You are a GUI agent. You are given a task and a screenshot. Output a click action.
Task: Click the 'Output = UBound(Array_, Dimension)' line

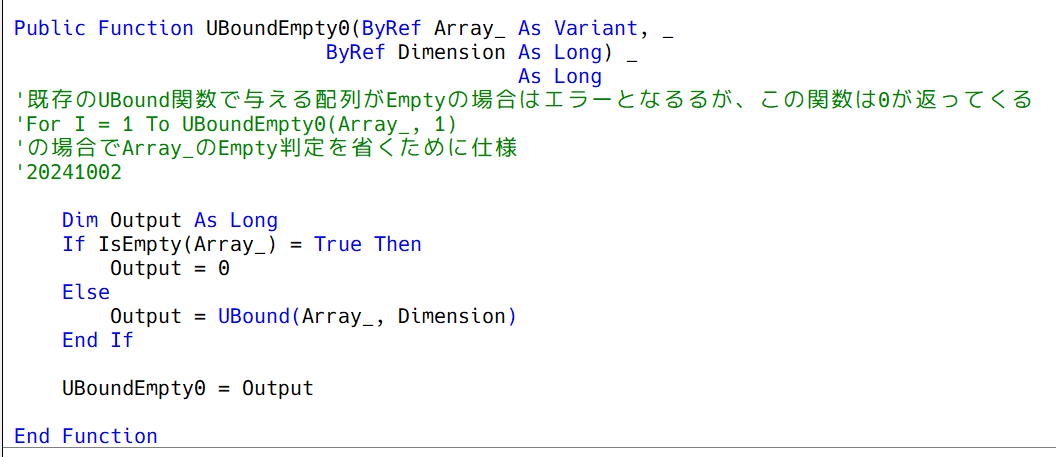(x=313, y=316)
